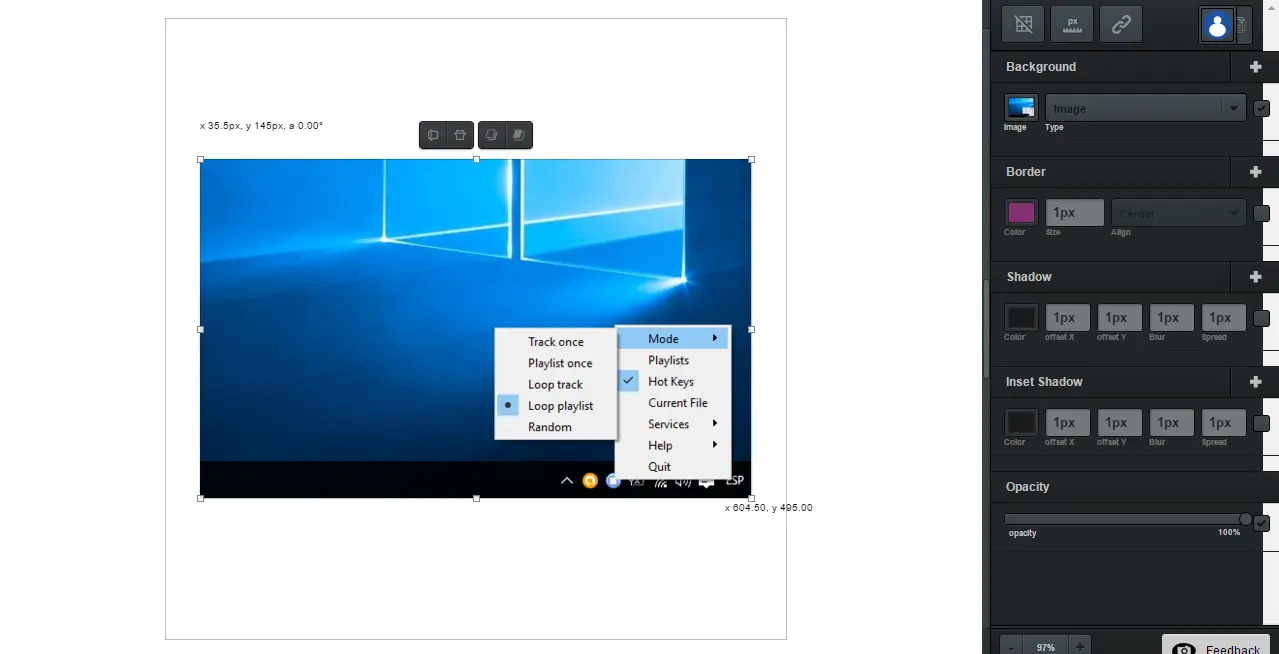The width and height of the screenshot is (1279, 654).
Task: Open the Border Align dropdown showing Center
Action: [x=1179, y=213]
